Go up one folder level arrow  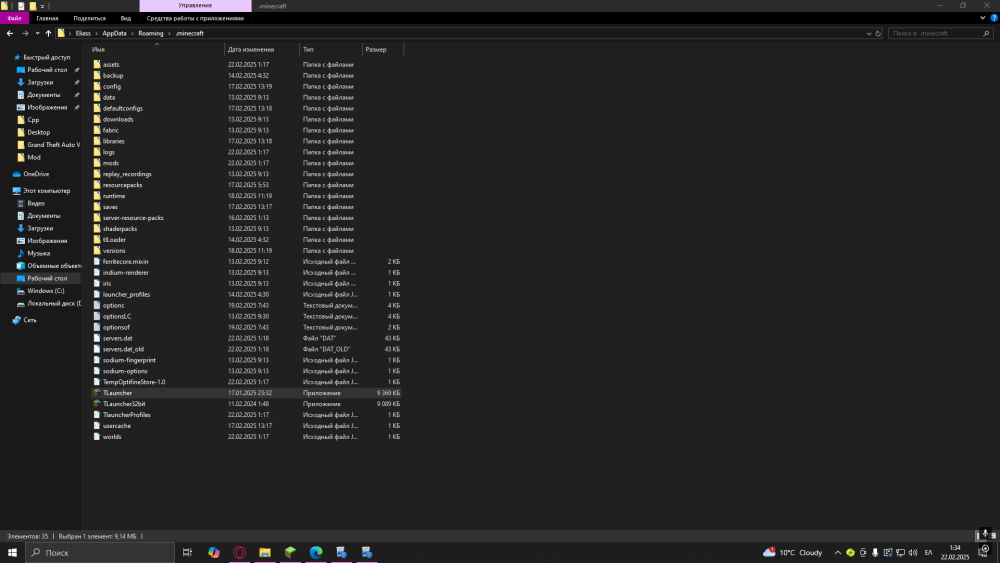click(x=48, y=33)
